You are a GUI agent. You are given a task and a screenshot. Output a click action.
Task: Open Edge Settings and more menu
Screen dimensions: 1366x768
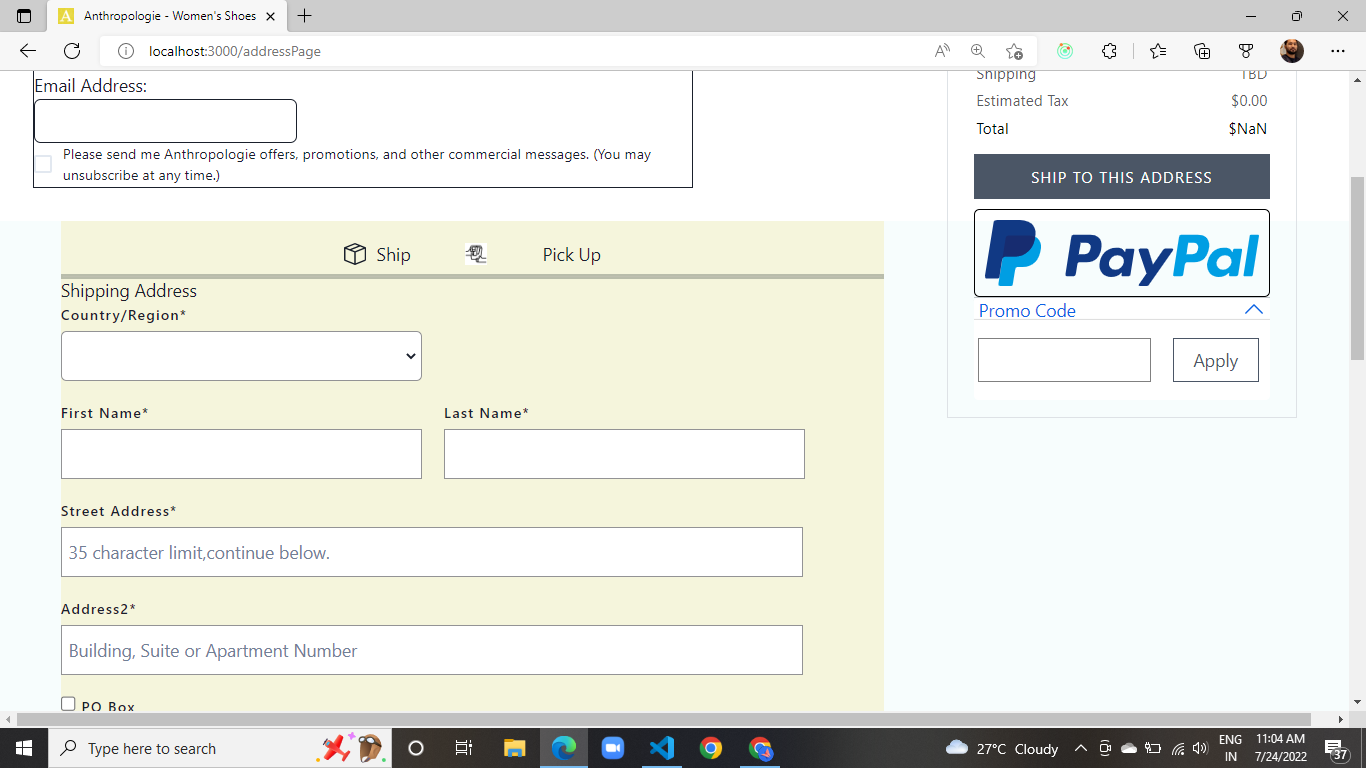coord(1338,51)
